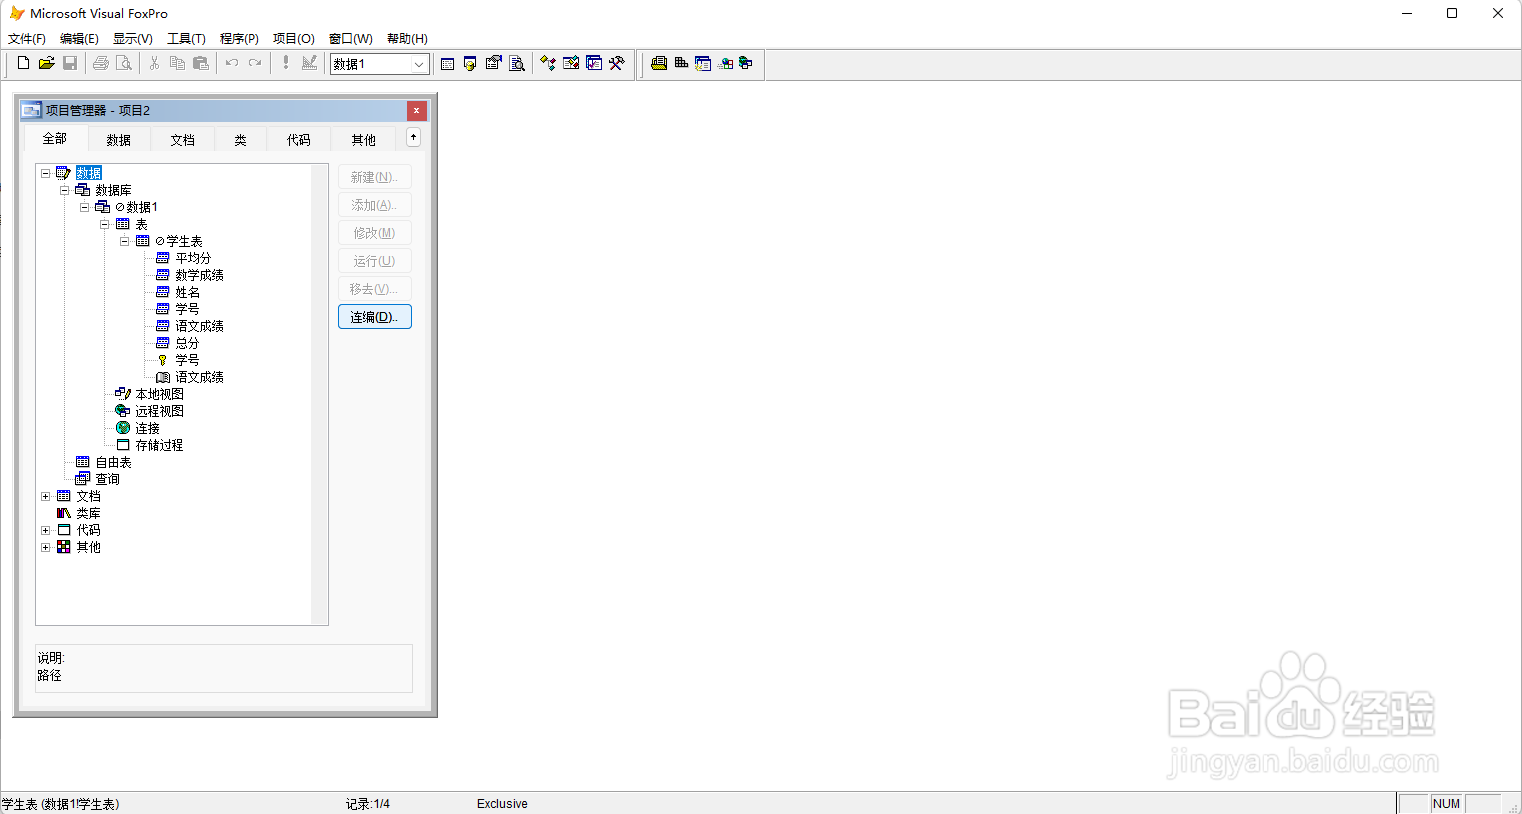Click the Redo arrow icon

click(x=255, y=63)
